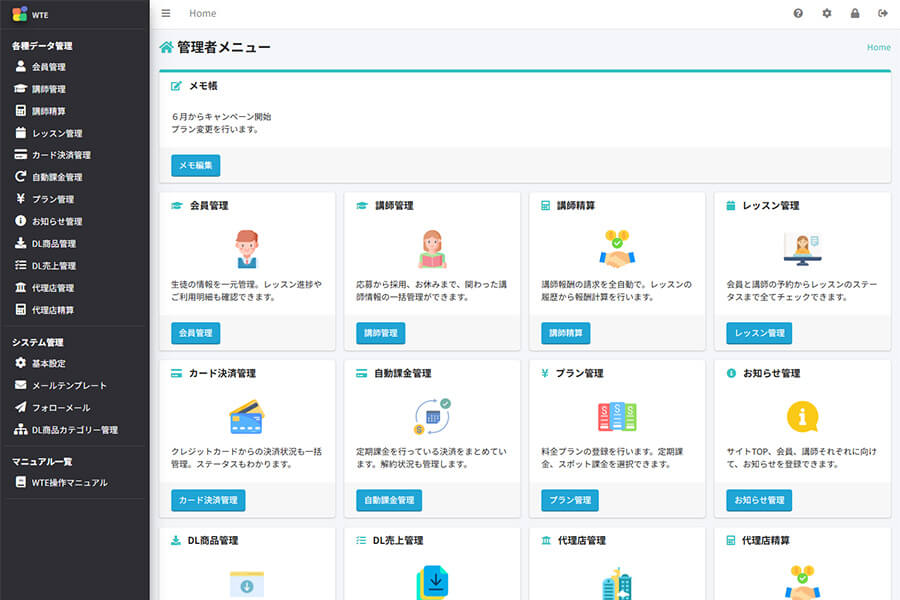Screen dimensions: 900x600
Task: Click the フォローメール paper plane icon
Action: [x=22, y=407]
